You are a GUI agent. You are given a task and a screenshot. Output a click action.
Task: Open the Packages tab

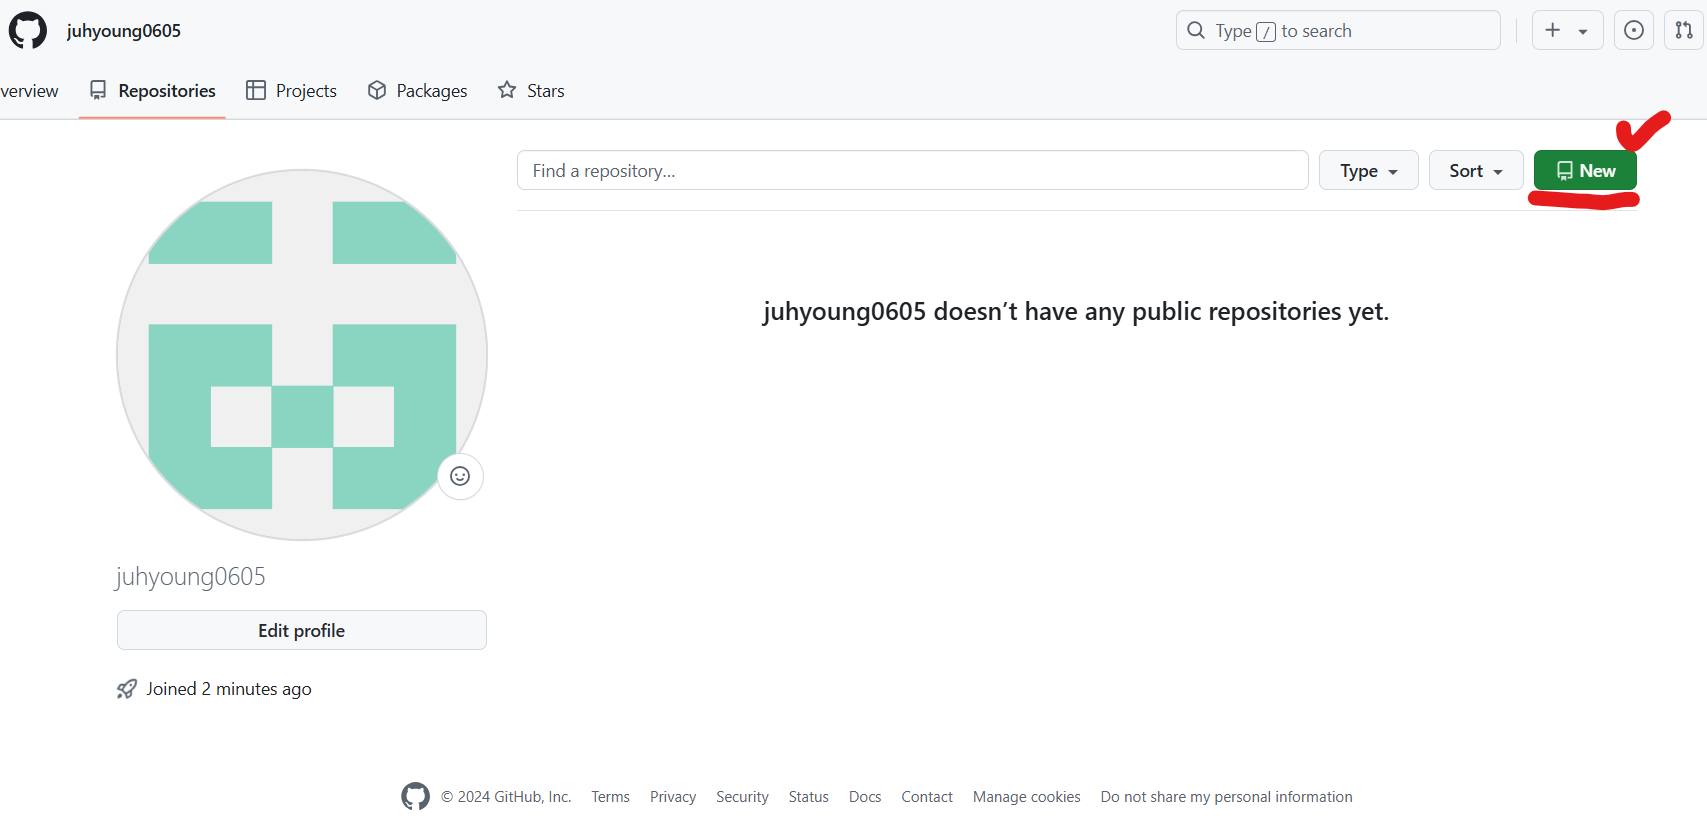coord(417,91)
